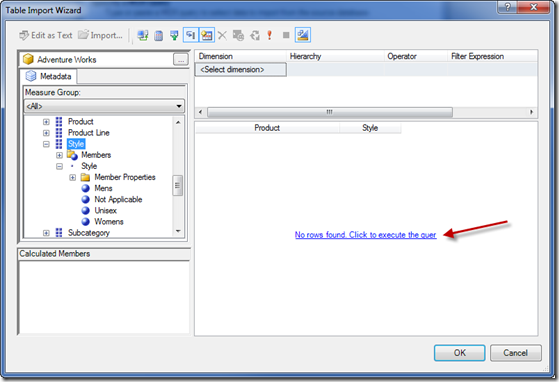559x382 pixels.
Task: Click the metadata tree scroll up arrow
Action: (x=178, y=122)
